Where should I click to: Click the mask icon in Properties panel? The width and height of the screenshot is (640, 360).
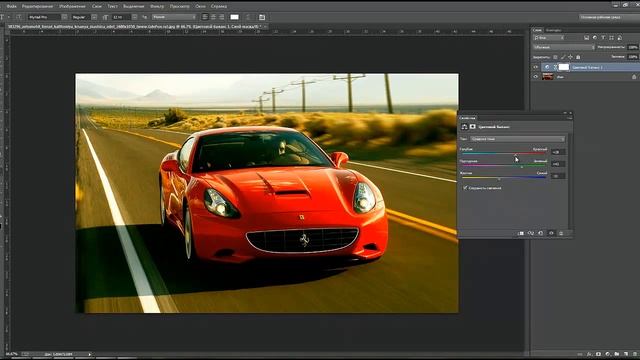[x=473, y=127]
